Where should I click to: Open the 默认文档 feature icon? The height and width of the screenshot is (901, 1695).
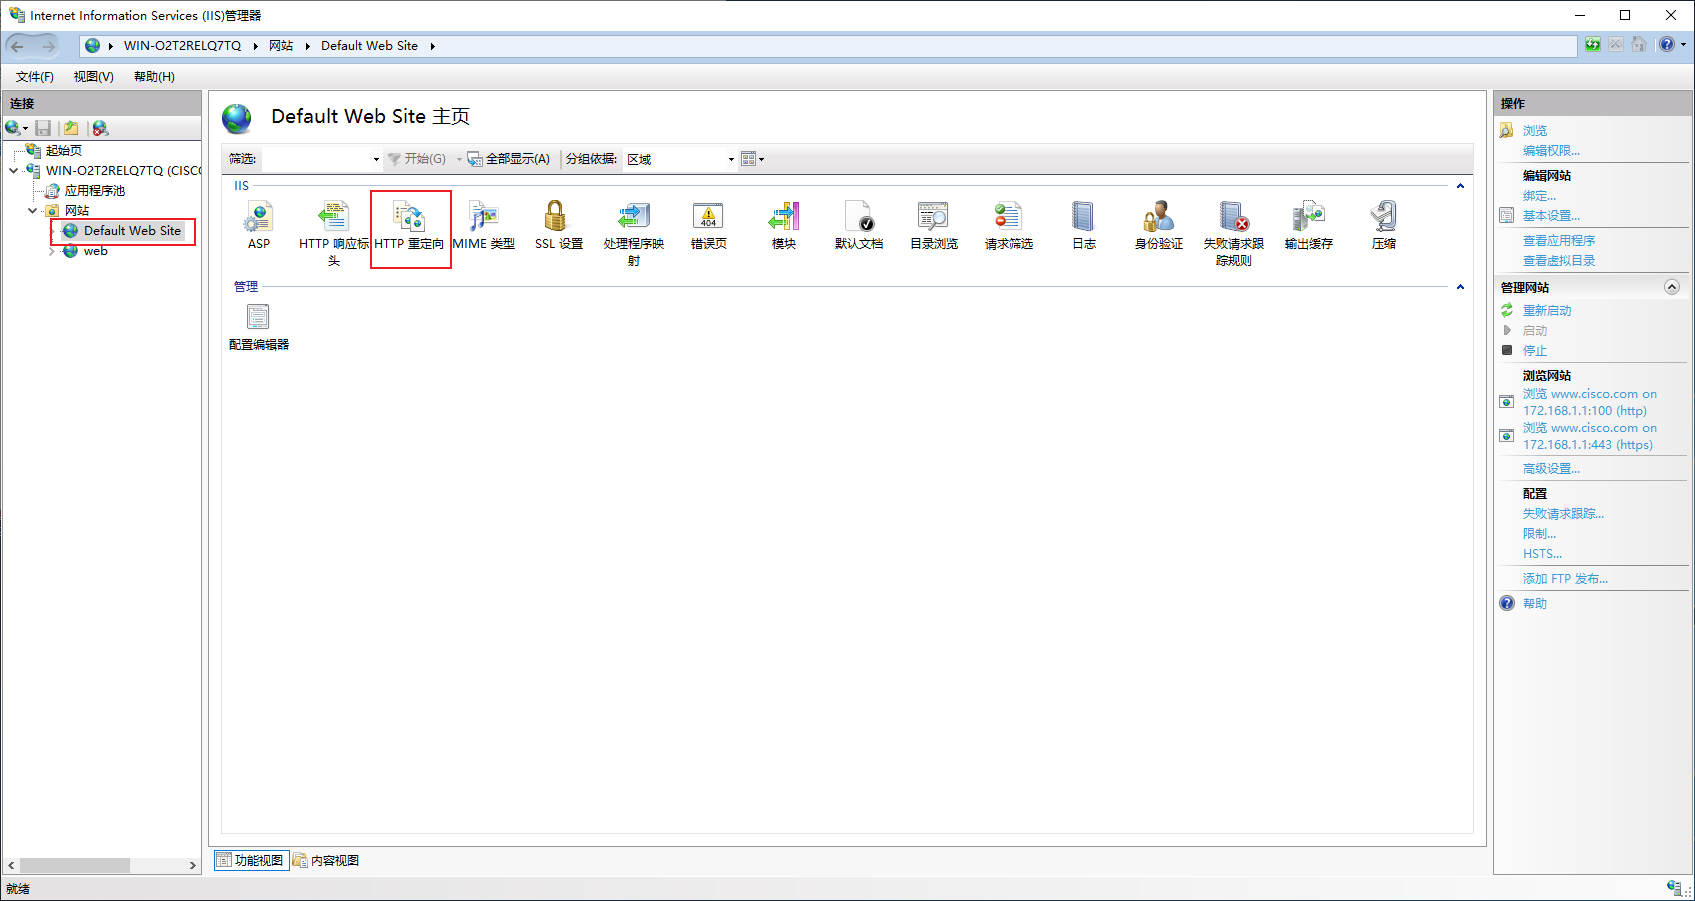point(859,216)
